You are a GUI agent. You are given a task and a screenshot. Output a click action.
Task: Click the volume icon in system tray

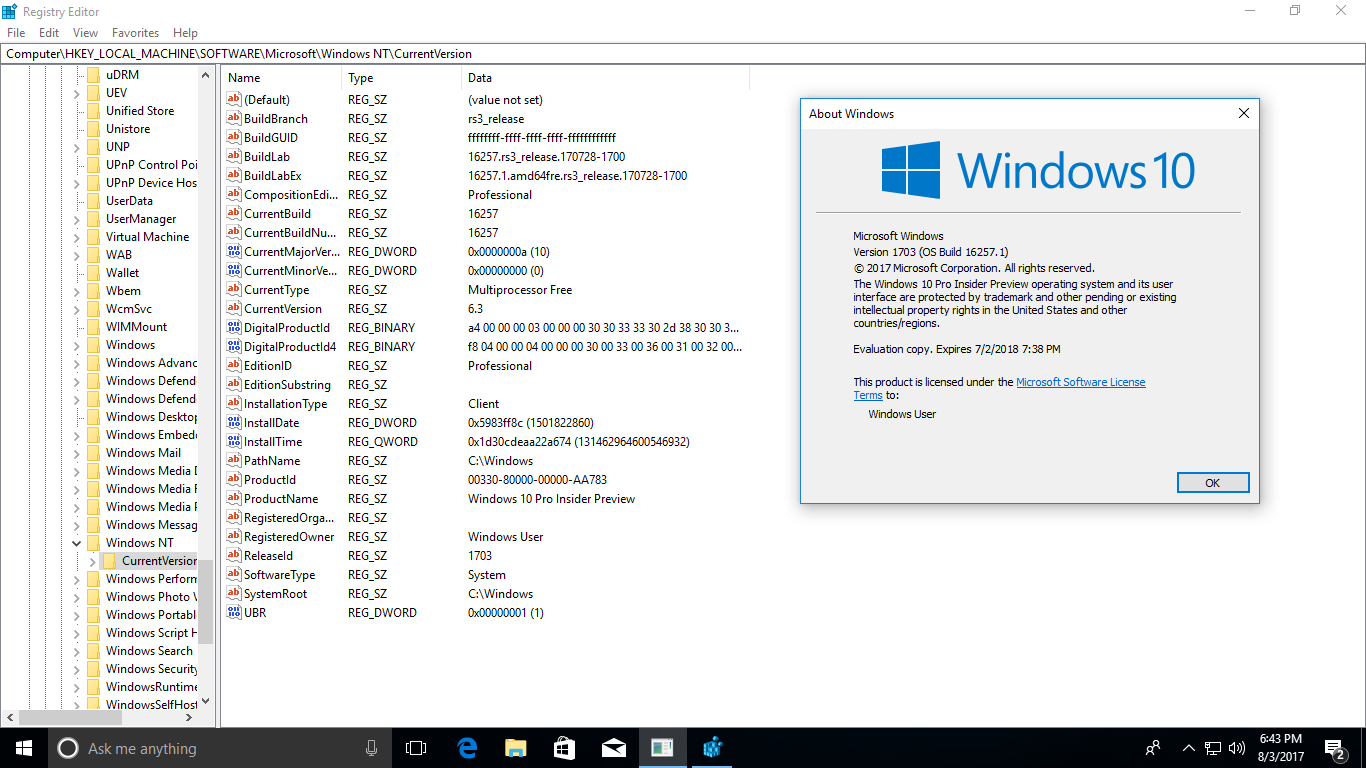point(1237,748)
